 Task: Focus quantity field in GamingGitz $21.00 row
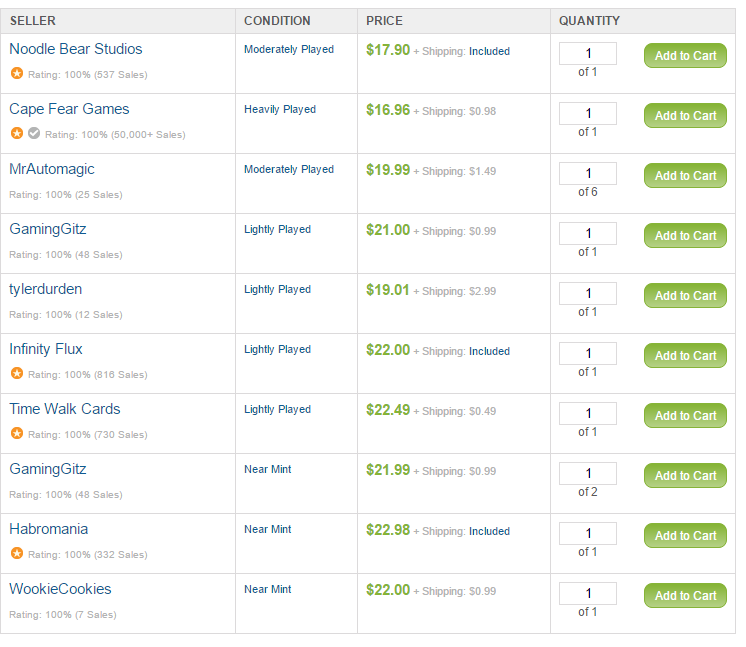[588, 233]
